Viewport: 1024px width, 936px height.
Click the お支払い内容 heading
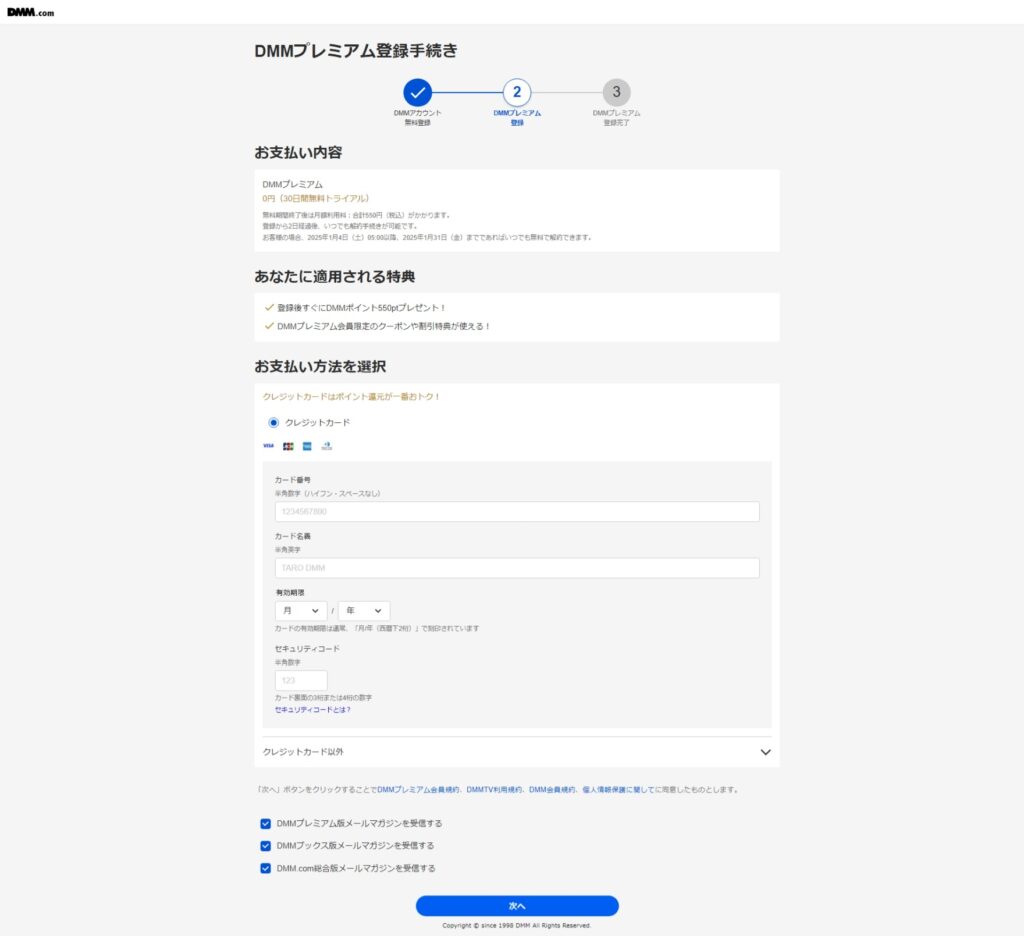(x=298, y=152)
